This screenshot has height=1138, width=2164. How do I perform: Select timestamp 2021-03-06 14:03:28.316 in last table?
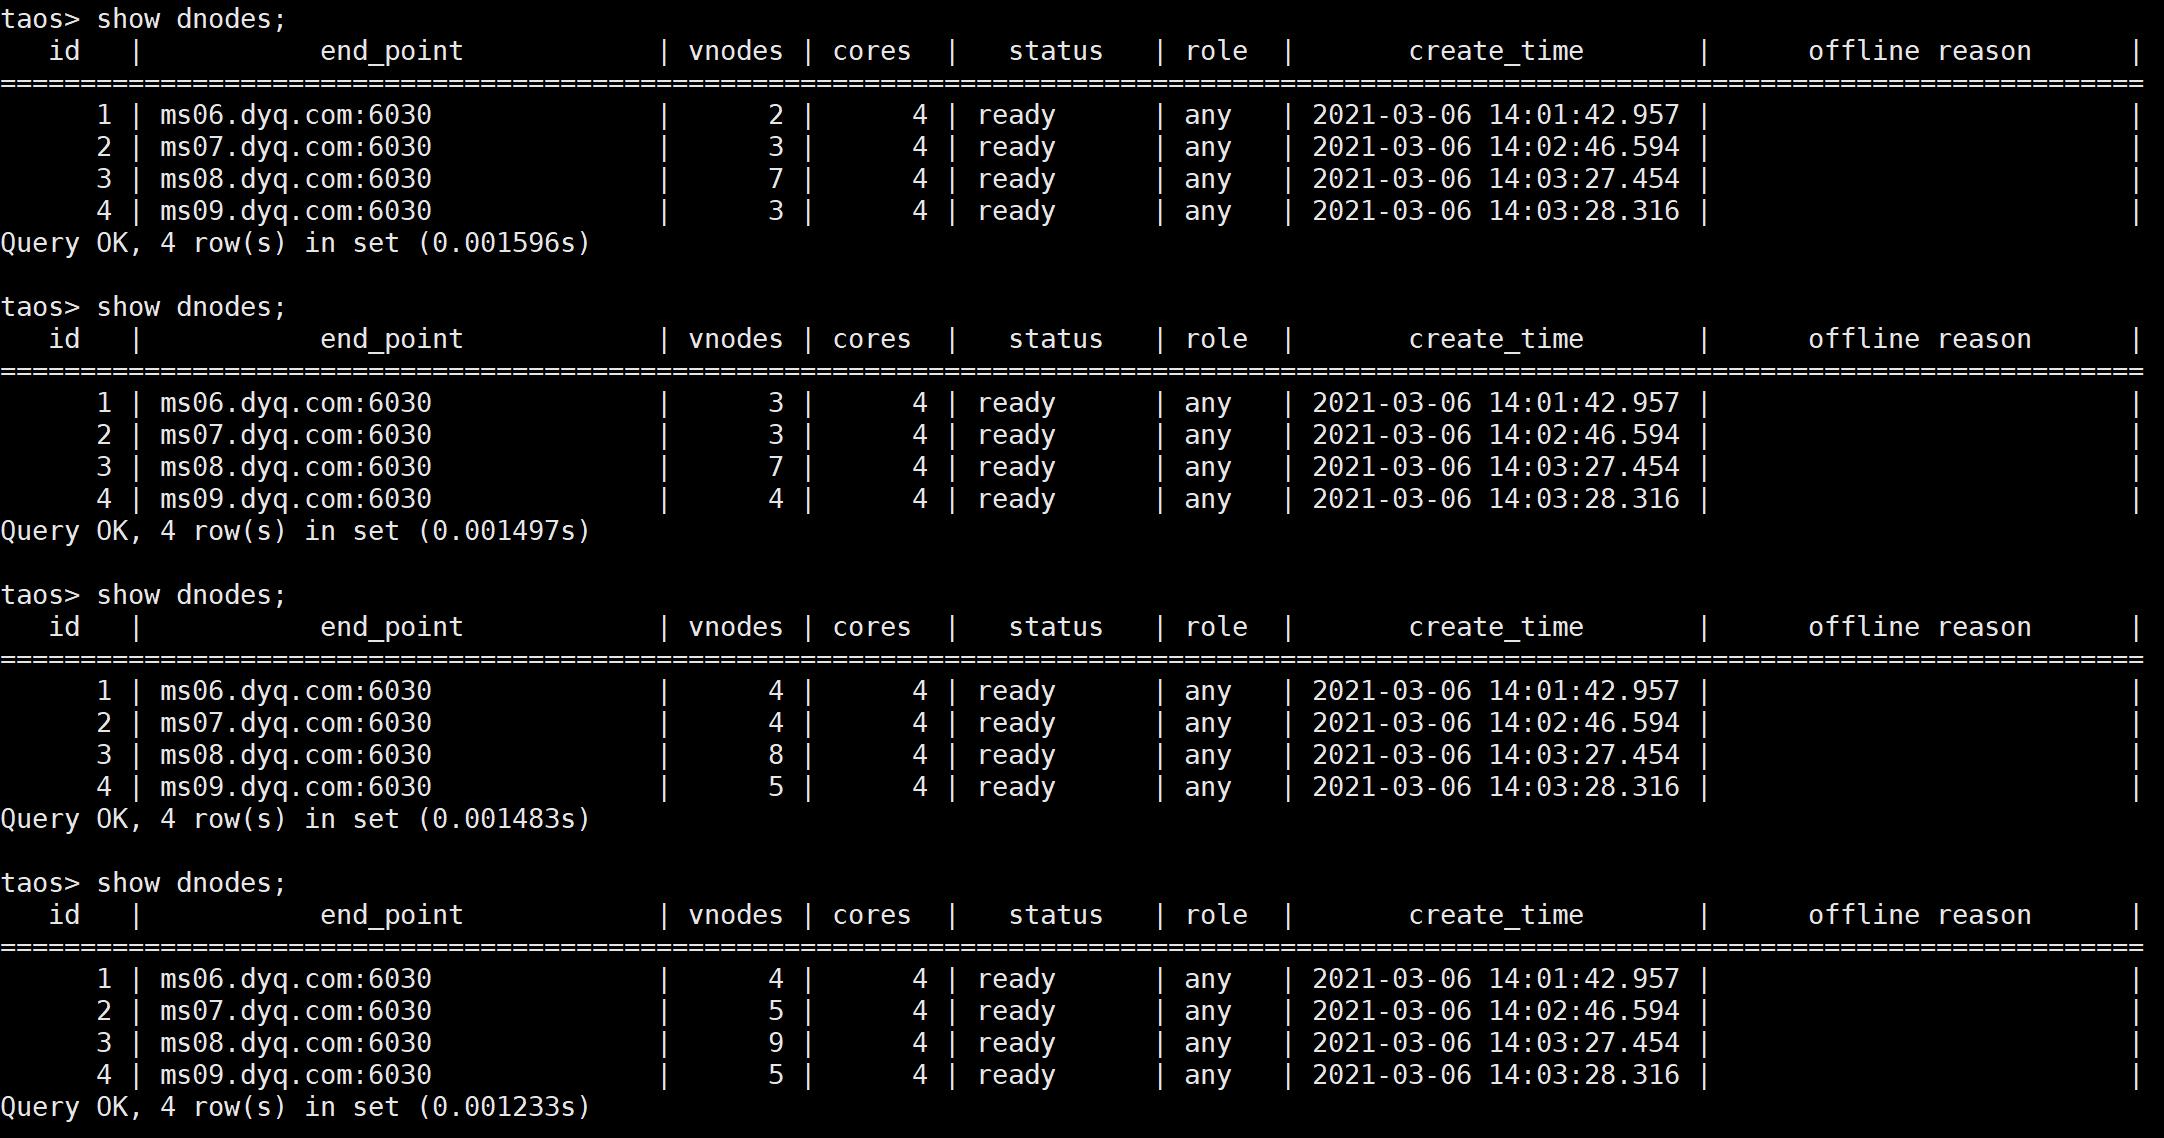tap(1495, 1075)
